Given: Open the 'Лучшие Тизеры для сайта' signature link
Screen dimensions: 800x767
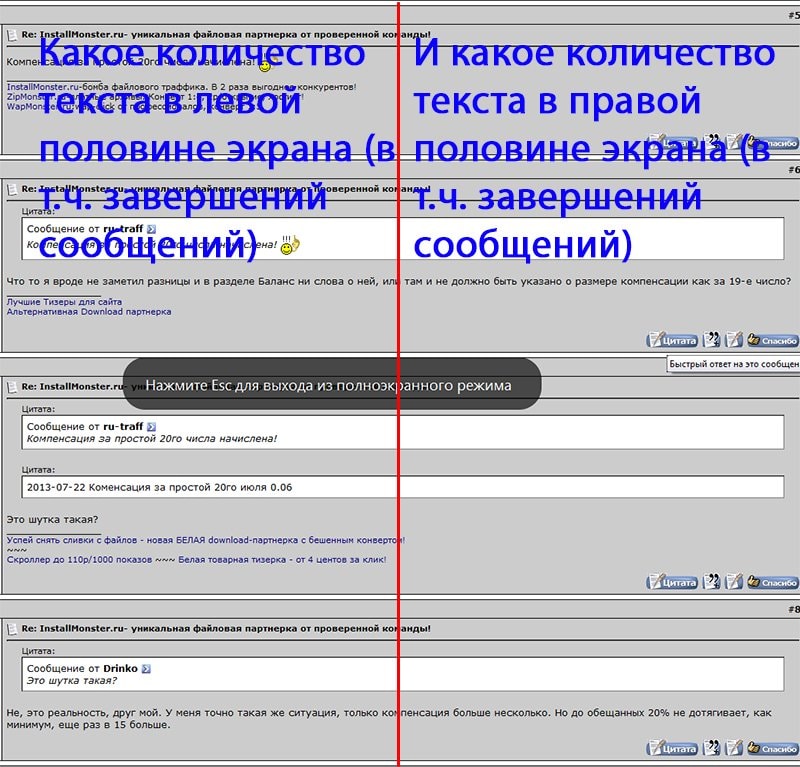Looking at the screenshot, I should pos(64,302).
